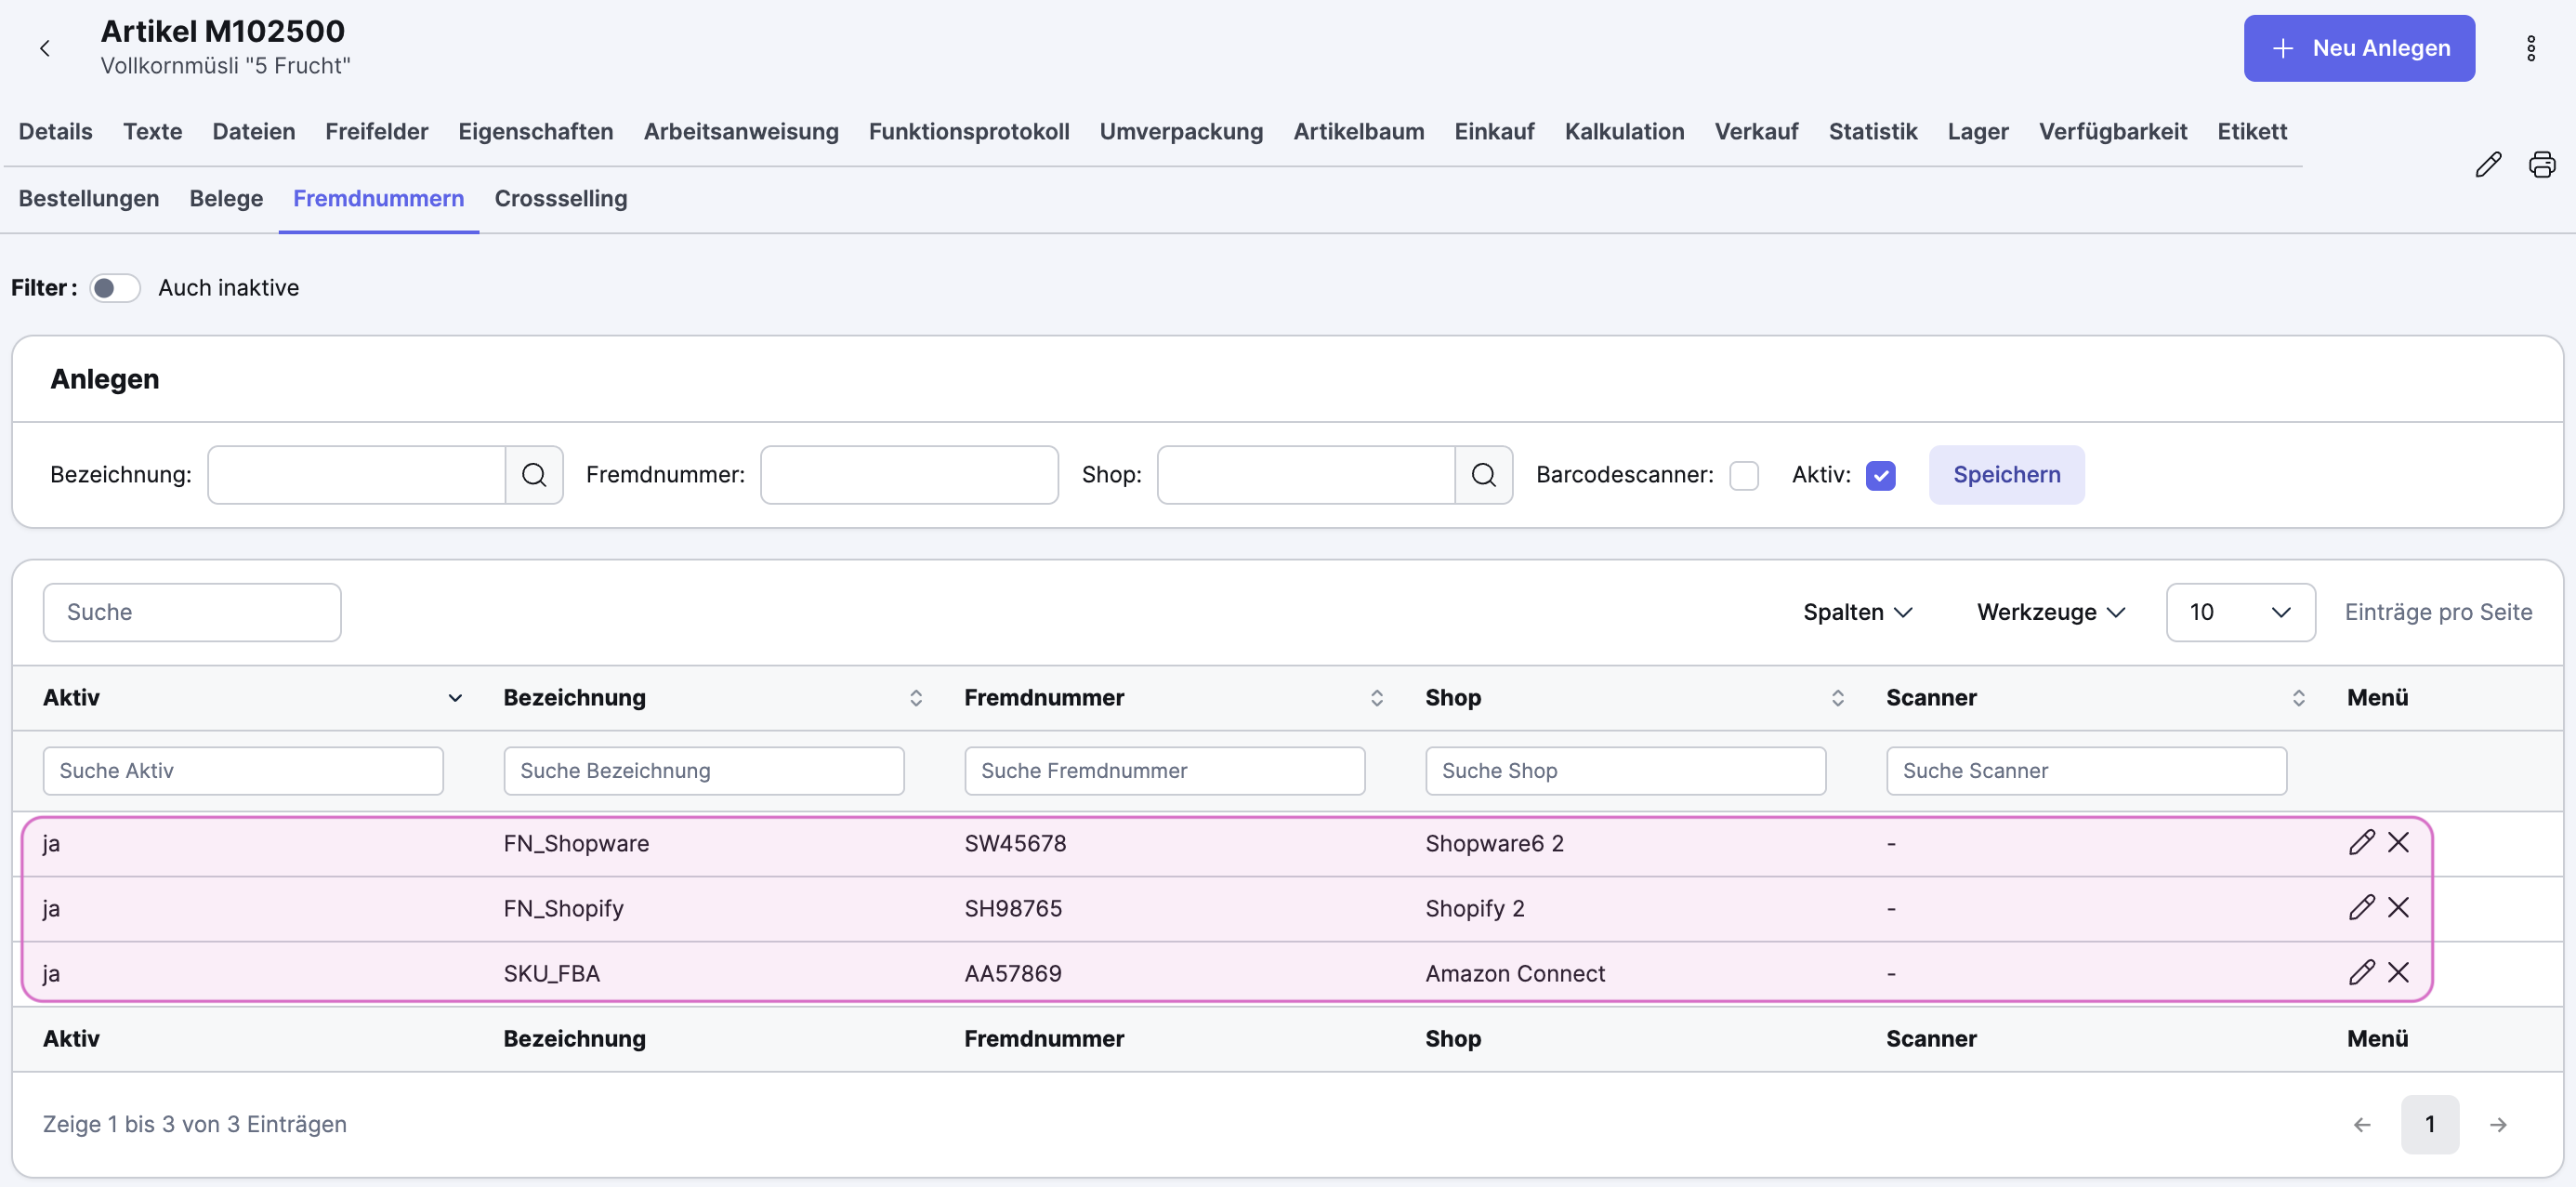2576x1187 pixels.
Task: Expand the Spalten dropdown
Action: (1857, 612)
